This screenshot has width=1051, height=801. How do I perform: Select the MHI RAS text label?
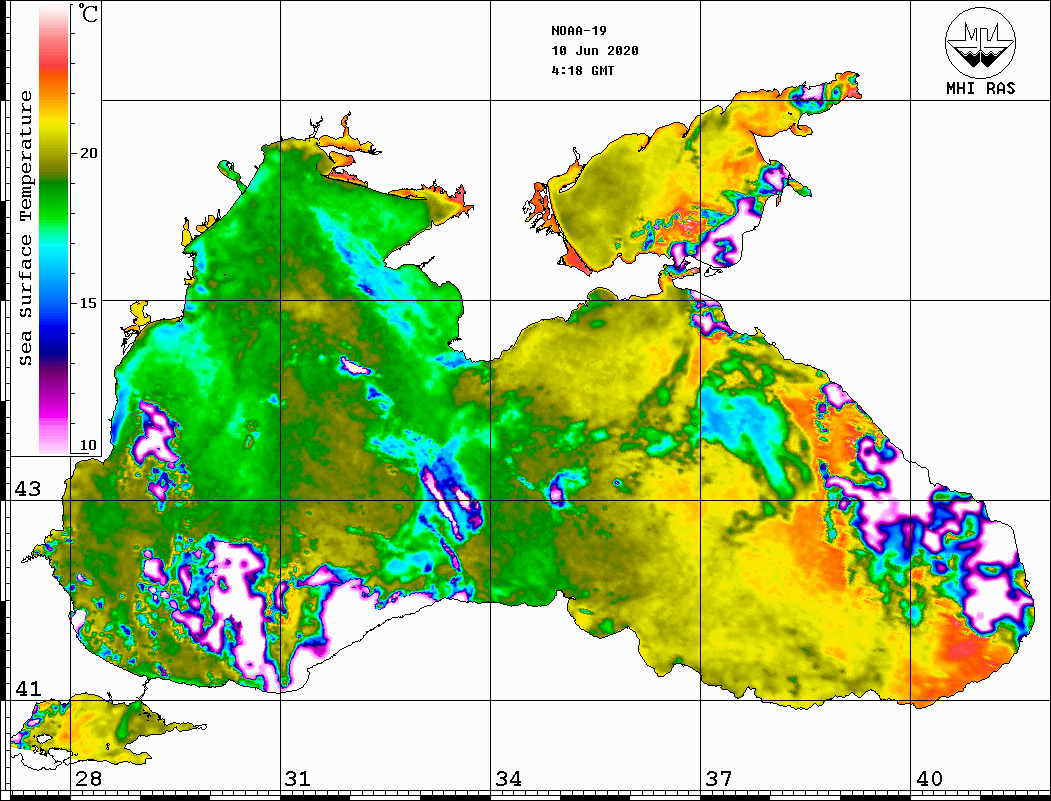coord(981,88)
